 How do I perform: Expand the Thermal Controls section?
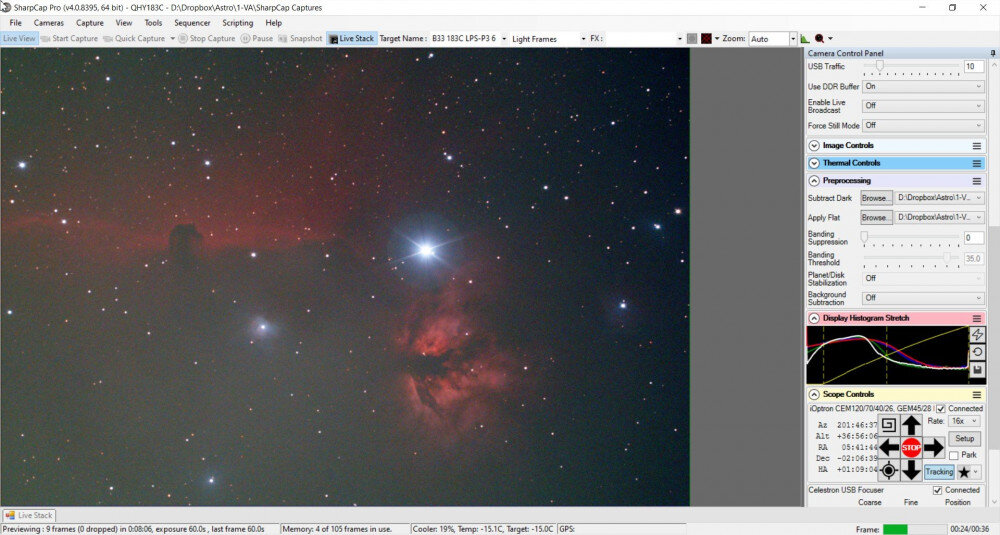pyautogui.click(x=814, y=163)
